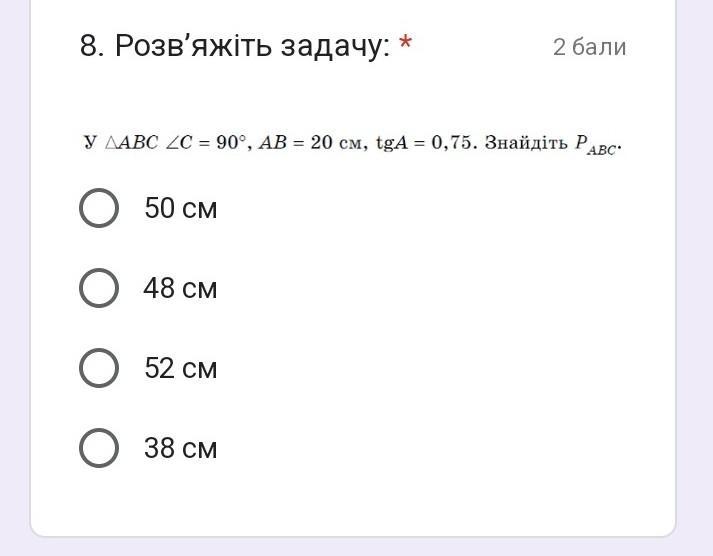Click the "38 см" answer label text
The height and width of the screenshot is (556, 713).
tap(181, 448)
